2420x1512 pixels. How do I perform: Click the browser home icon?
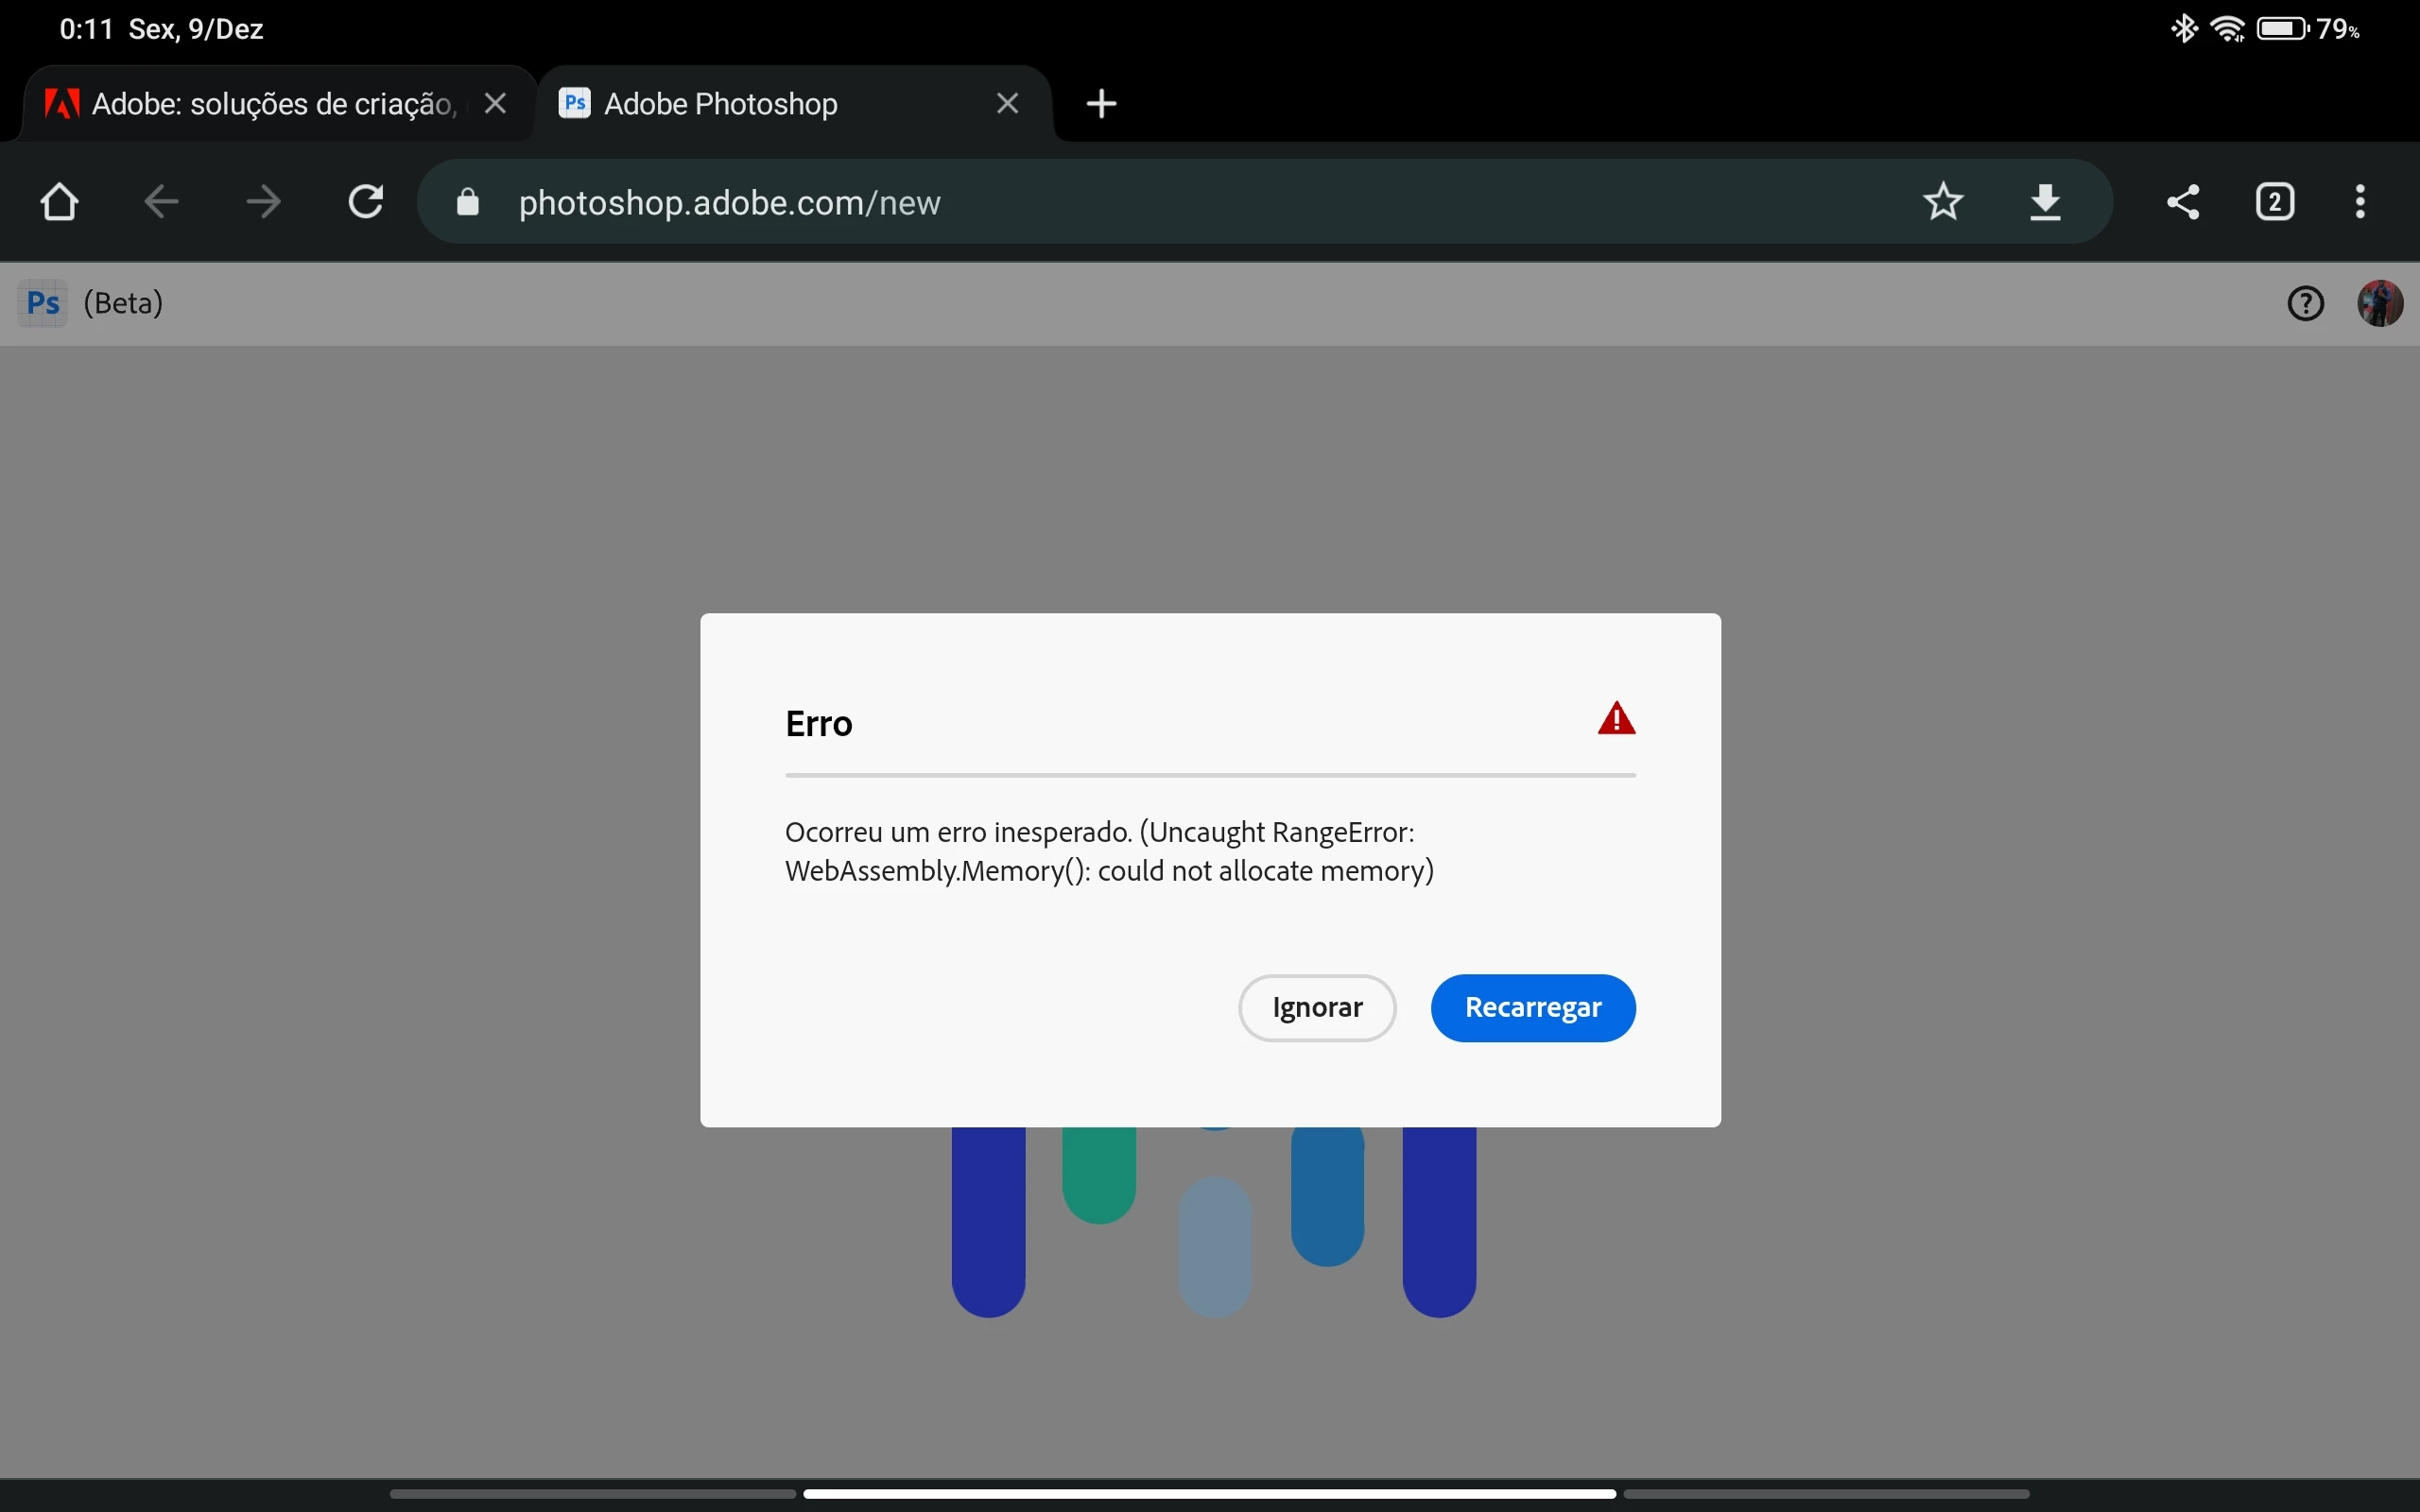click(59, 202)
